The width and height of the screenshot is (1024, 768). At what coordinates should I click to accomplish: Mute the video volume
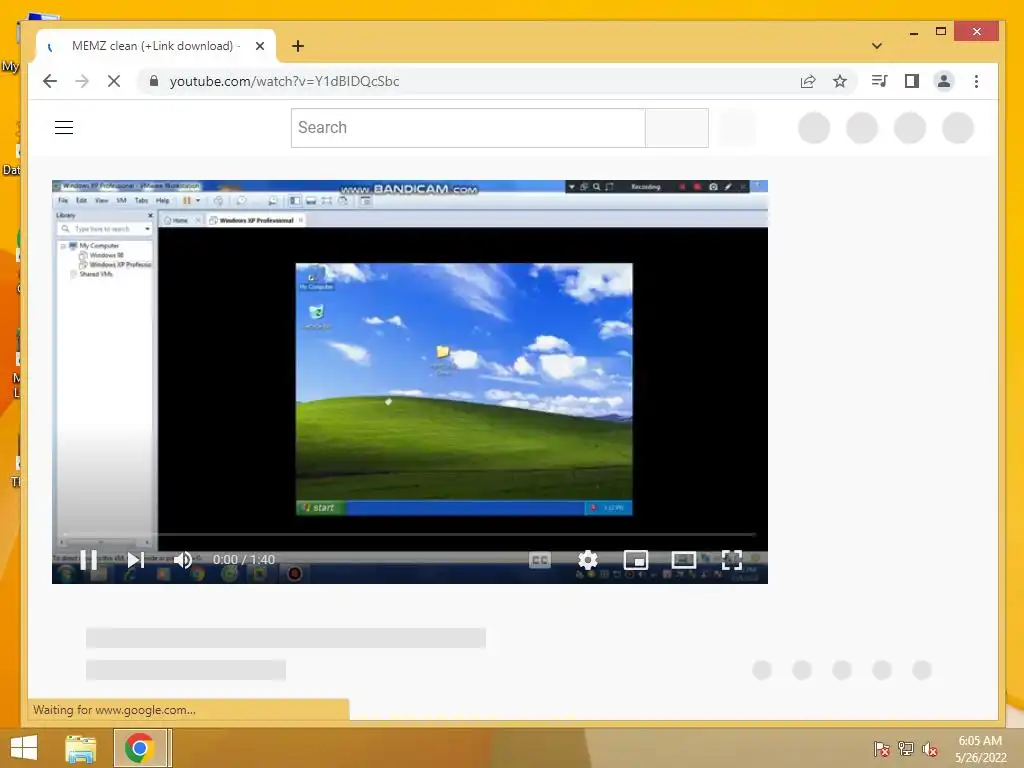tap(184, 560)
